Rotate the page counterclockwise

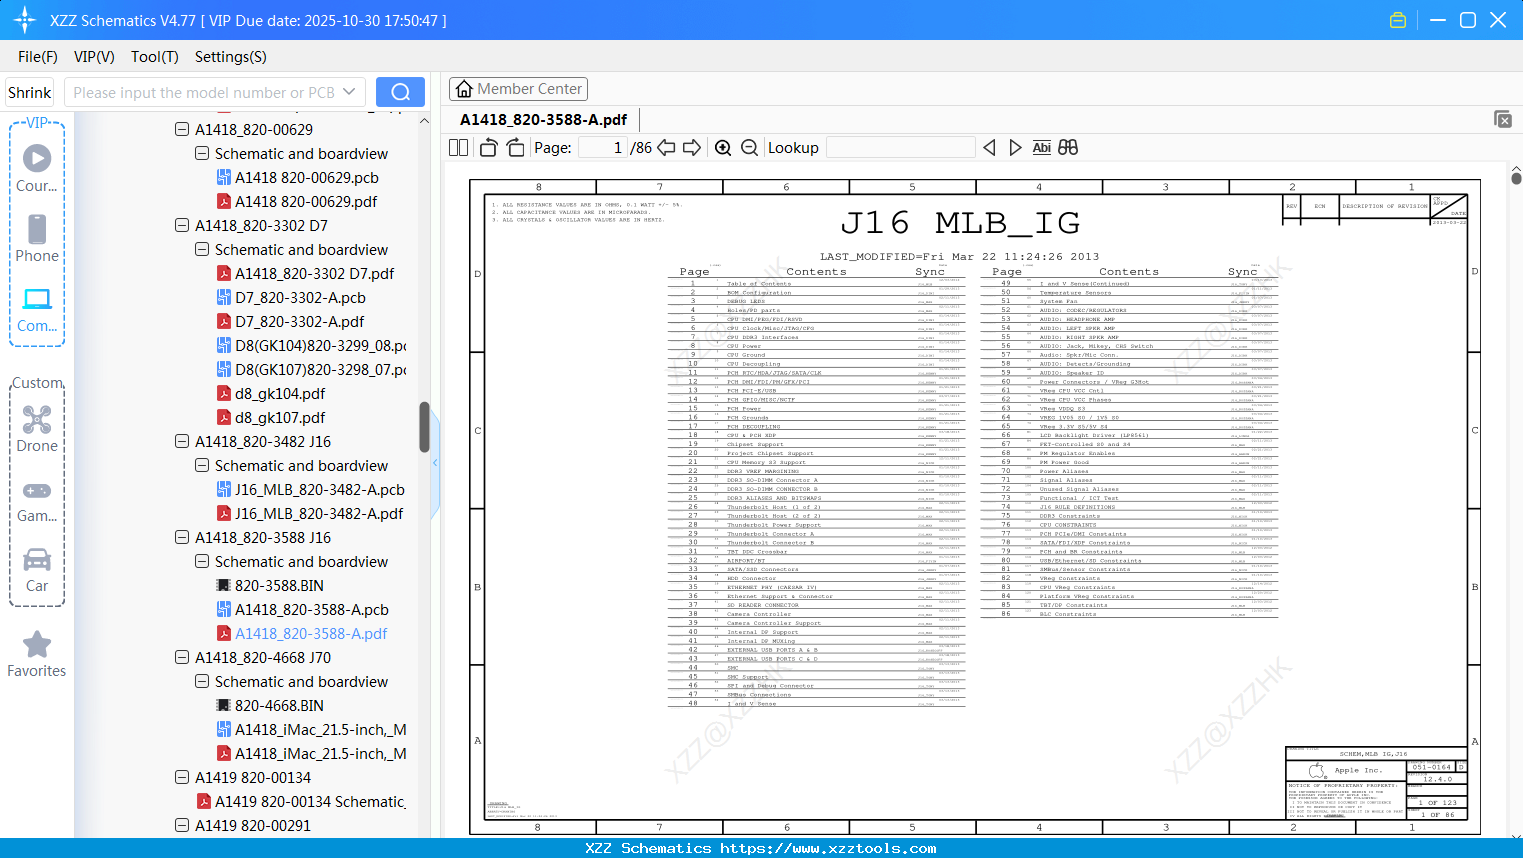pos(489,148)
